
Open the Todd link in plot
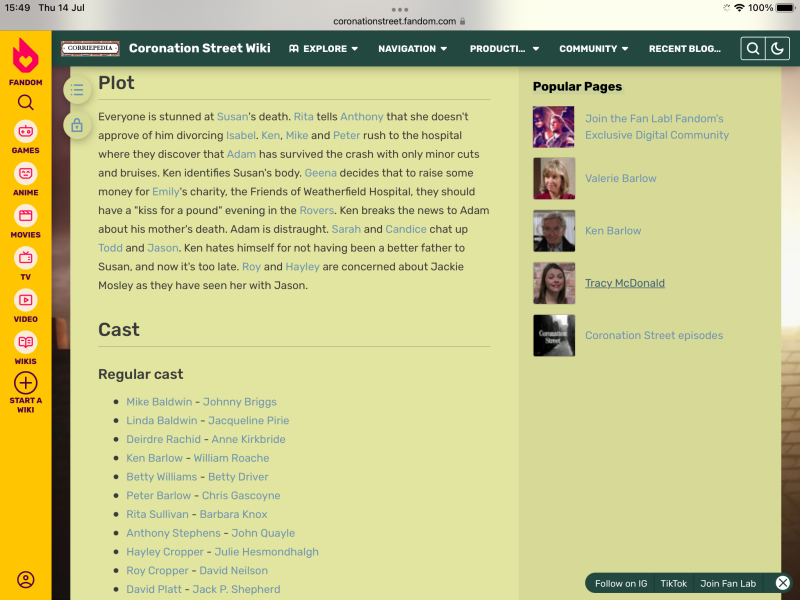[x=110, y=248]
